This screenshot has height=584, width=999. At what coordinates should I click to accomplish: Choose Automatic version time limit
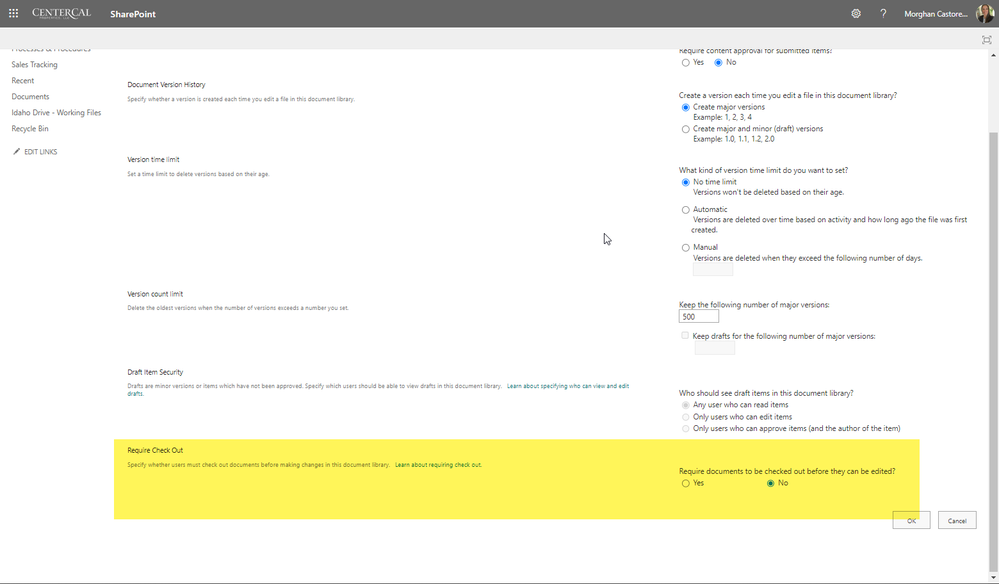[686, 210]
